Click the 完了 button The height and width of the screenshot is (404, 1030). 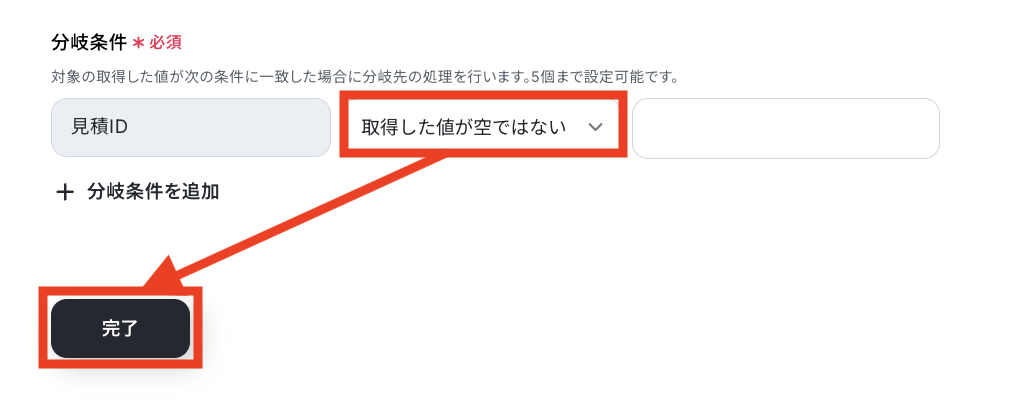pos(120,328)
